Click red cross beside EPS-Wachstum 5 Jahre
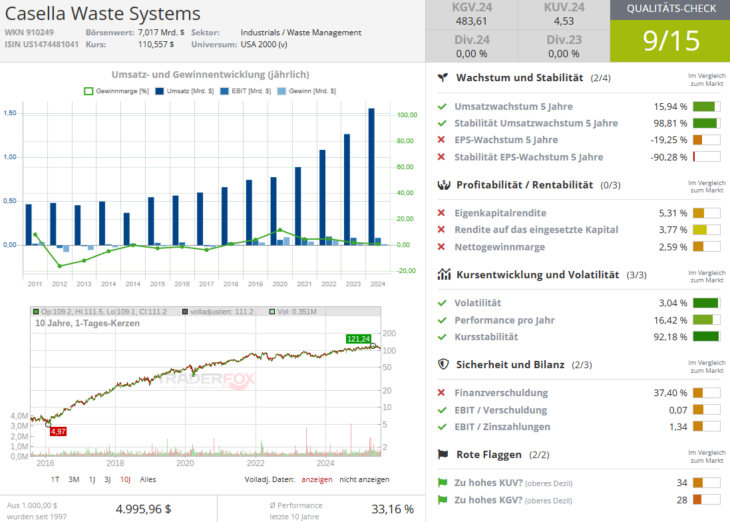 pos(441,140)
